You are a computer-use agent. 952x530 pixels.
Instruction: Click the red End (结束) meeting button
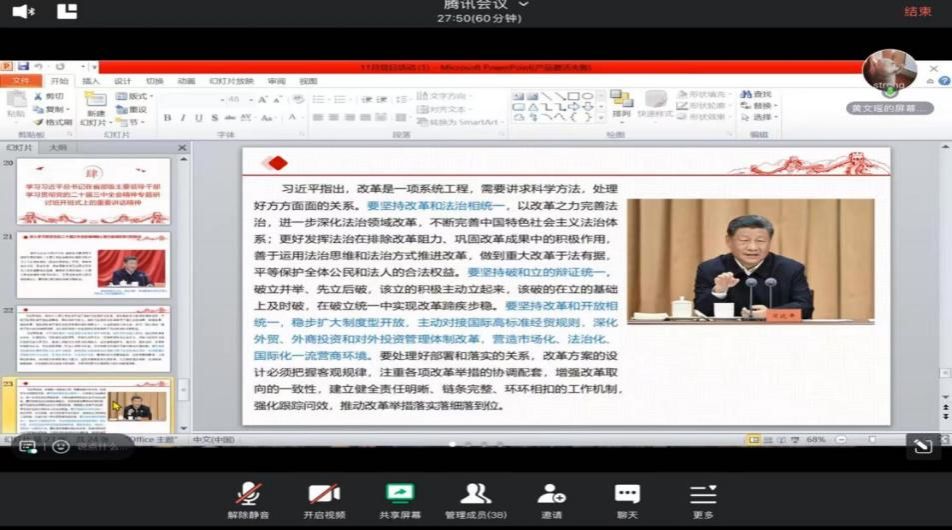pos(917,12)
